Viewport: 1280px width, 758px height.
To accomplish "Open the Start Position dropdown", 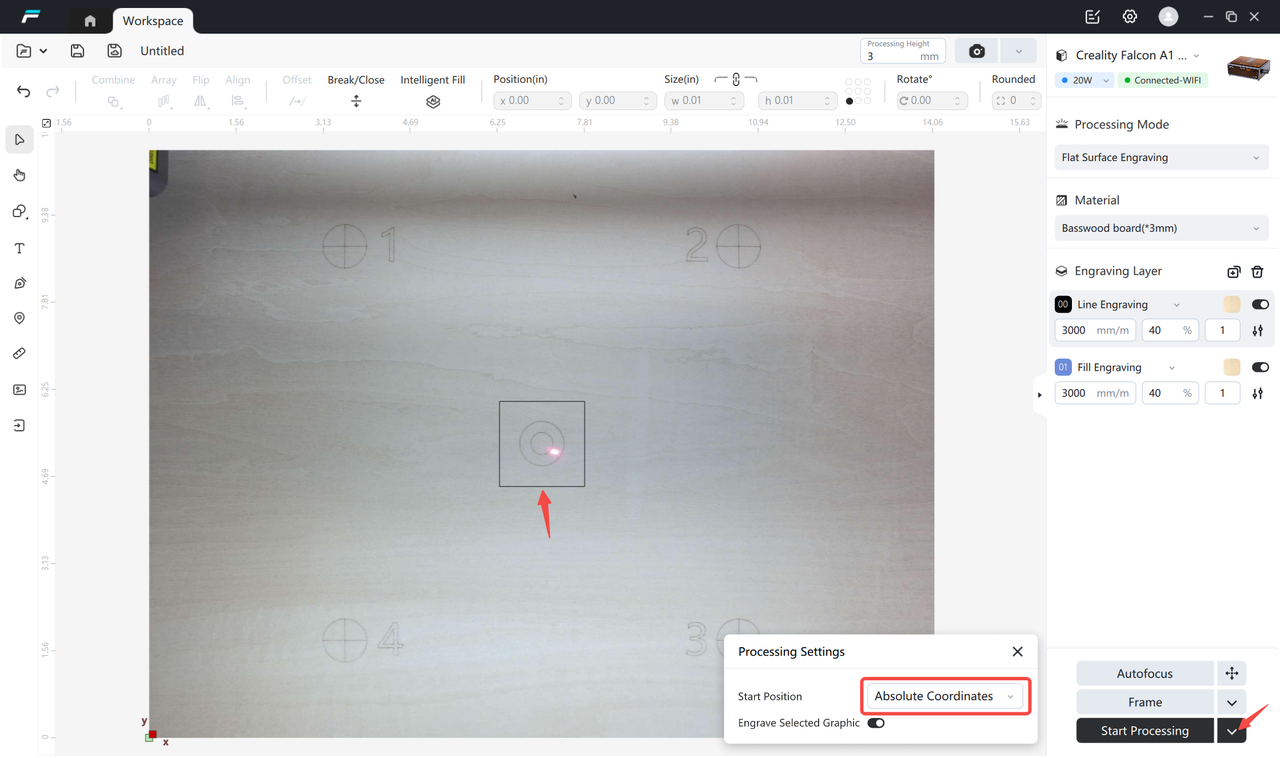I will pos(944,696).
